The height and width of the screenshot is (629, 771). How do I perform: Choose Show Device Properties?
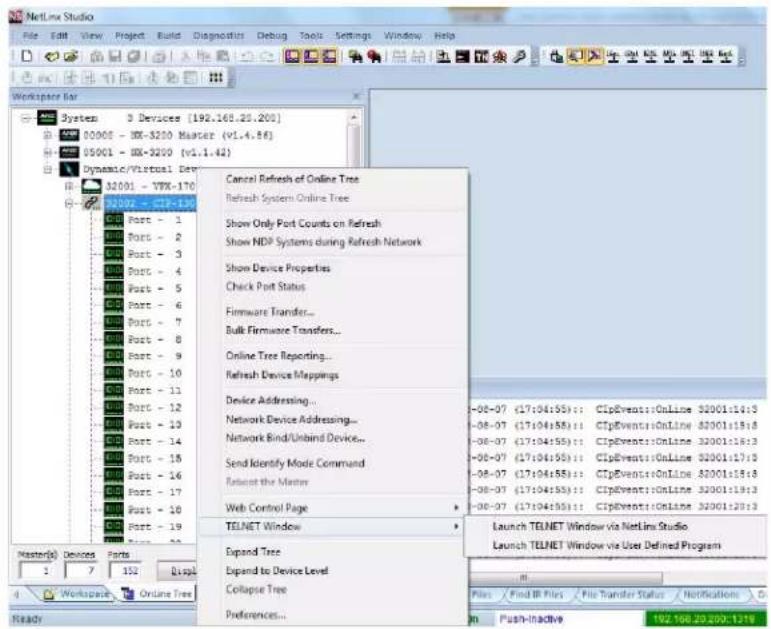pos(278,268)
